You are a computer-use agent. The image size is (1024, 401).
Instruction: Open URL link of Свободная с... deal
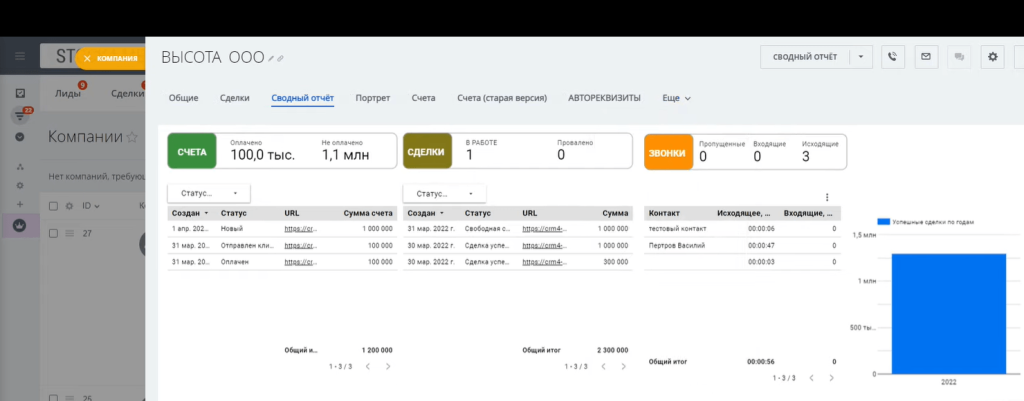[545, 229]
